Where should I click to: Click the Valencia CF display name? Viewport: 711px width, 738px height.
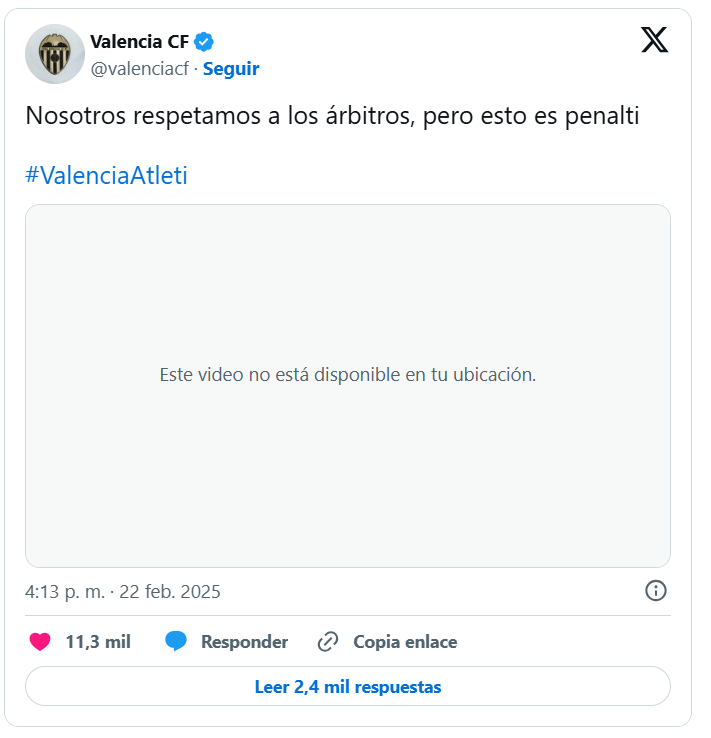click(139, 42)
